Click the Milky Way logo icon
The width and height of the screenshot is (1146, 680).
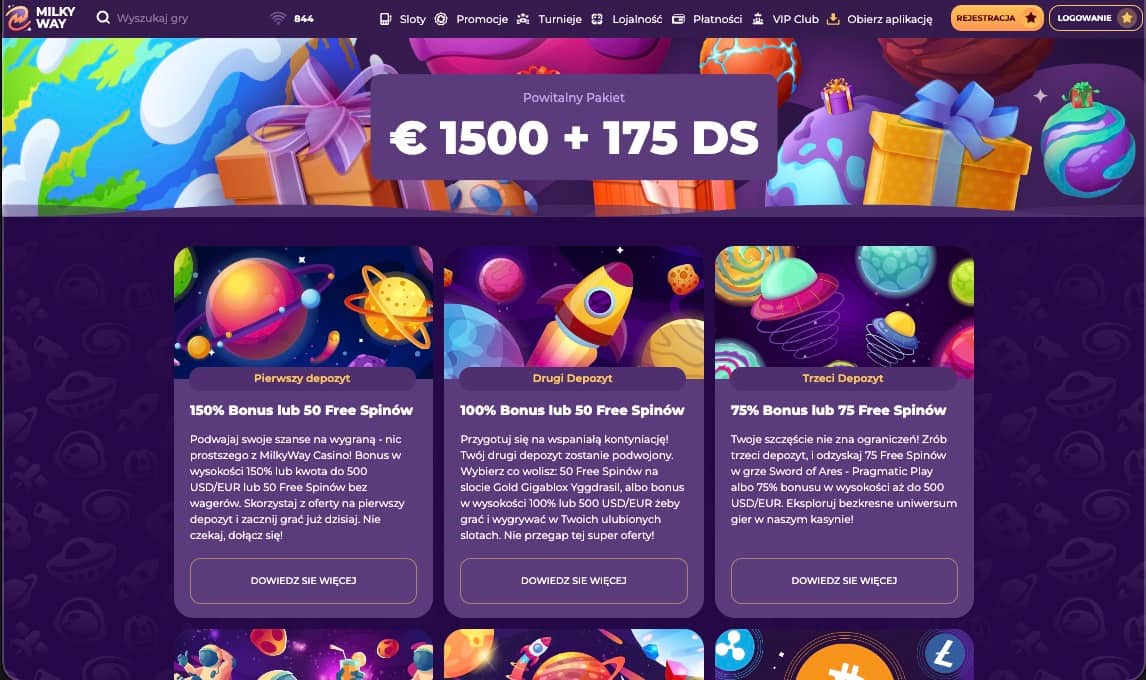coord(18,18)
